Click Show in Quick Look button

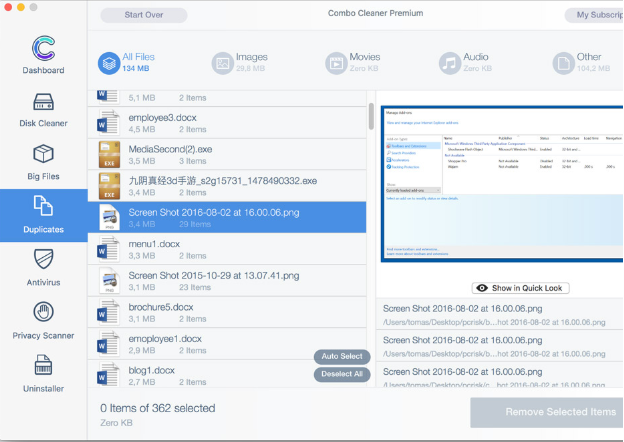coord(520,288)
